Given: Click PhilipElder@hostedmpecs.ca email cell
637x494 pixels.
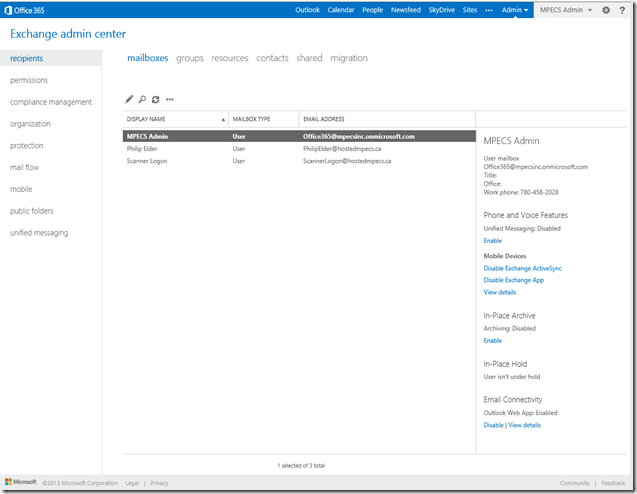Looking at the screenshot, I should 342,149.
